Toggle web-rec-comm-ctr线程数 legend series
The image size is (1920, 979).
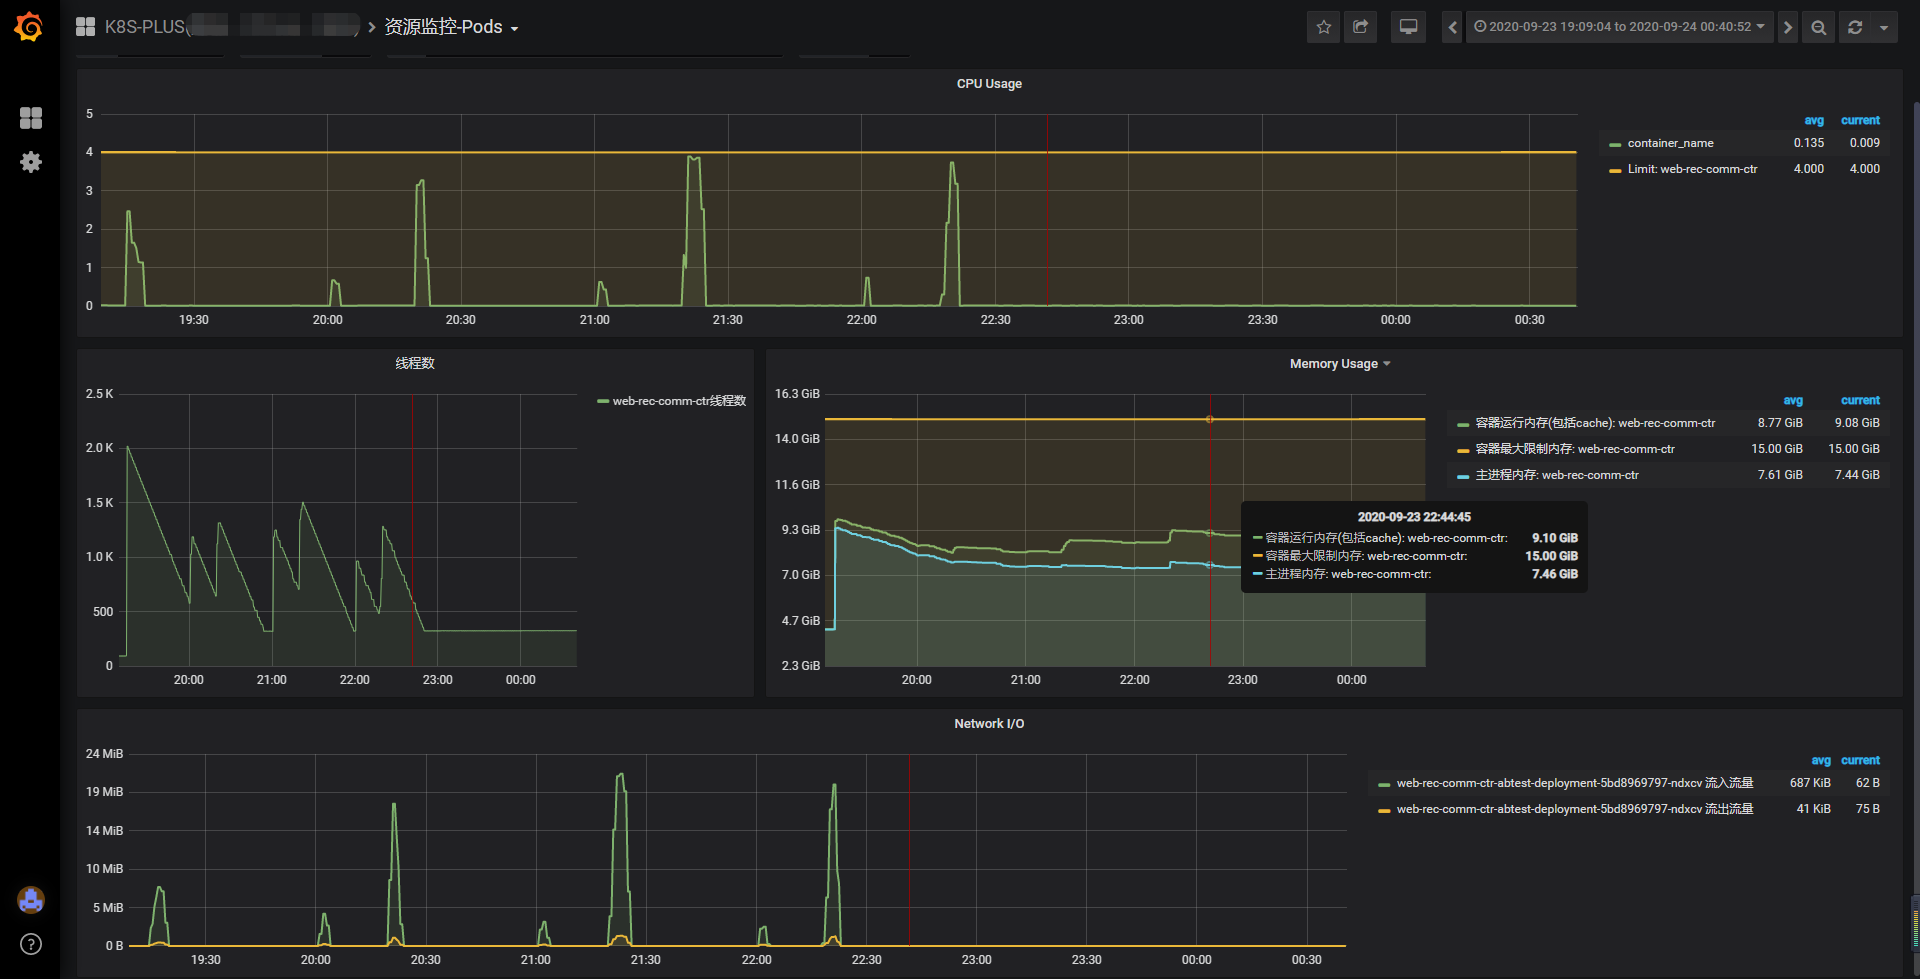pos(679,401)
